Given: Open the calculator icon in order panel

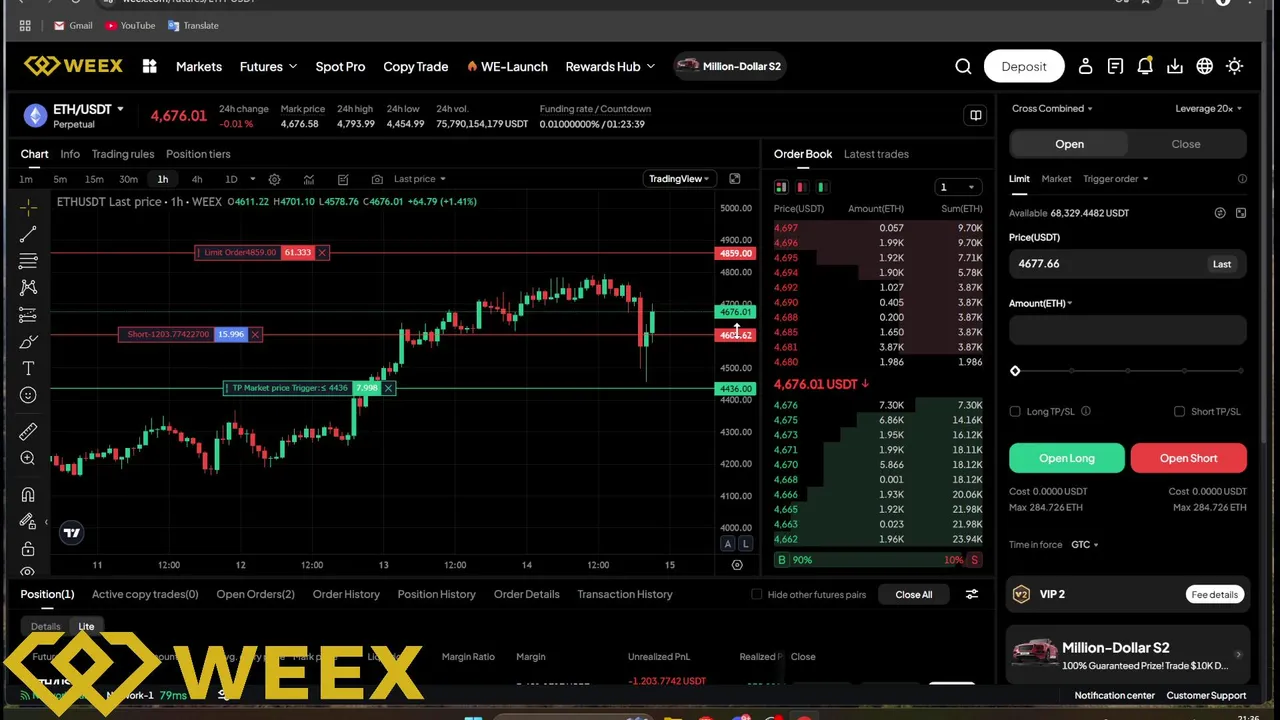Looking at the screenshot, I should (x=1241, y=213).
